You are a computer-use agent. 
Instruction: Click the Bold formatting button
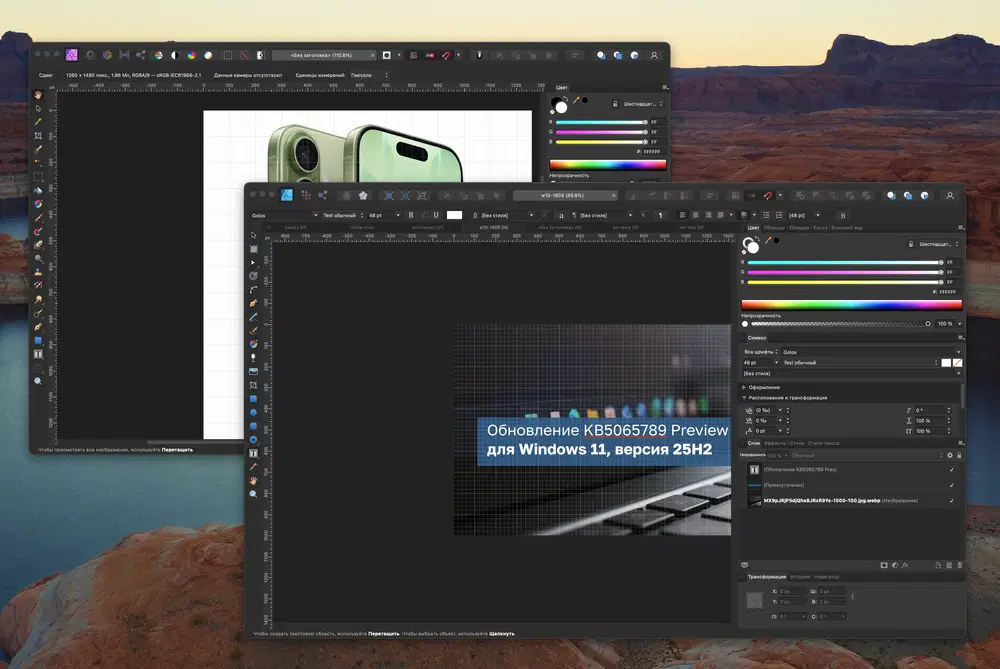(410, 215)
